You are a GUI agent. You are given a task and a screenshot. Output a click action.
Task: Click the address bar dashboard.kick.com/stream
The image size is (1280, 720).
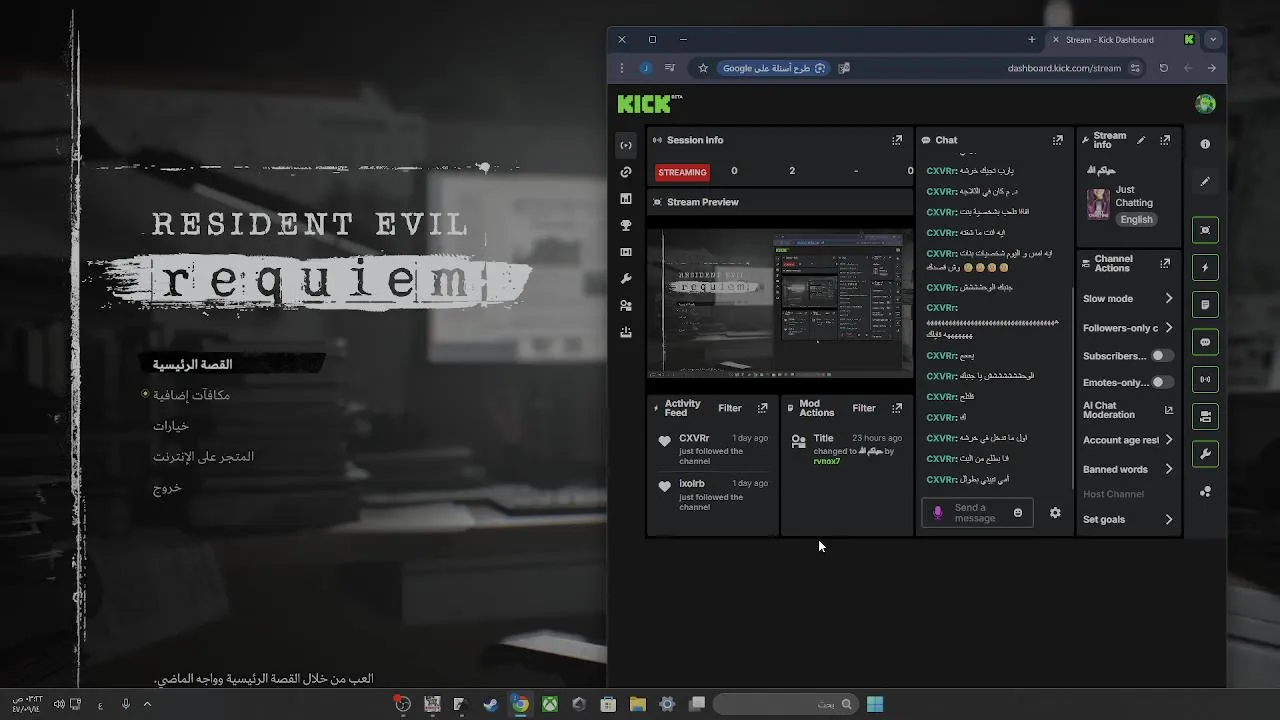[1064, 68]
